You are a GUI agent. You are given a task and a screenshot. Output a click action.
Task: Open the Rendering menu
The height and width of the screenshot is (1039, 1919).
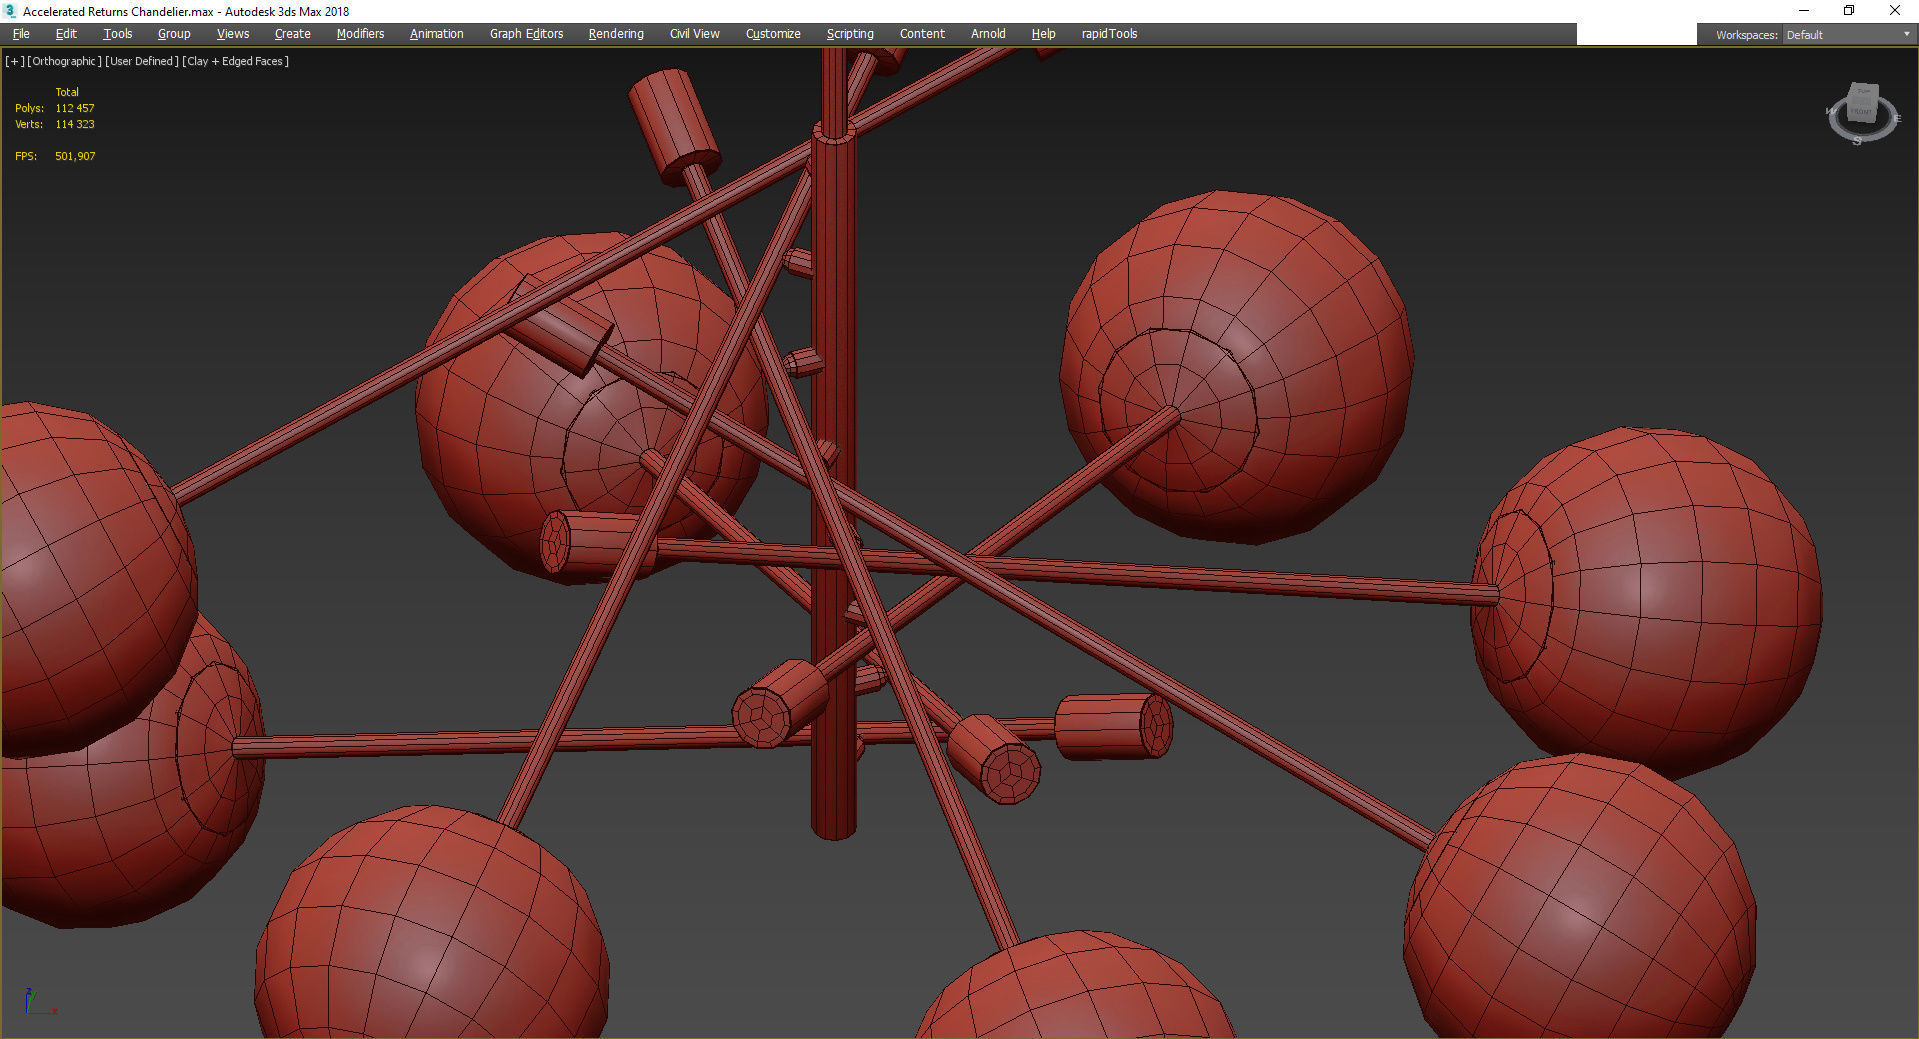pos(616,34)
